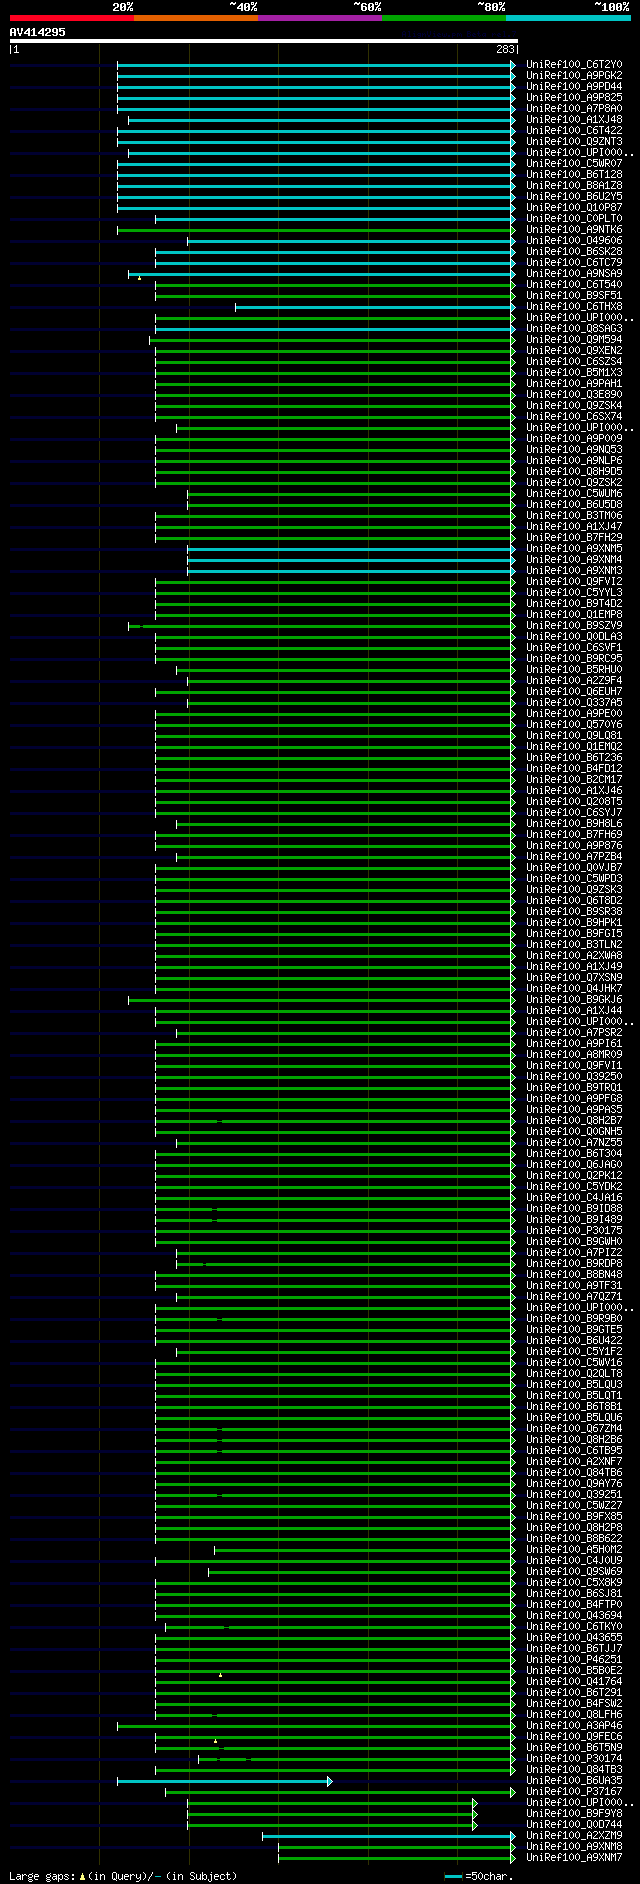Select hit label UniRef100_C0PLT0
Screen dimensions: 640x1884
pos(574,219)
